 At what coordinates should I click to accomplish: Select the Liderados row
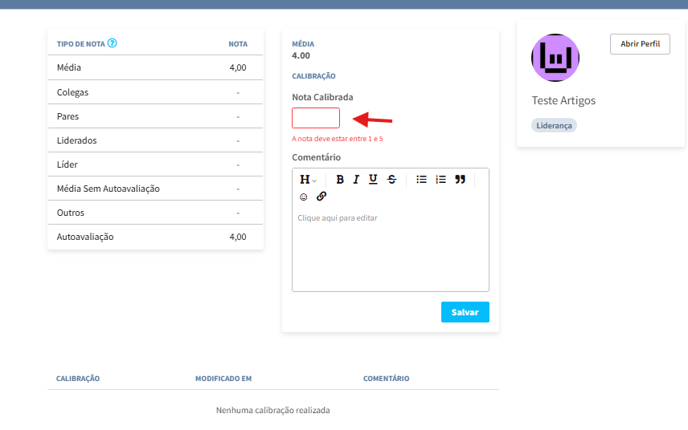155,140
